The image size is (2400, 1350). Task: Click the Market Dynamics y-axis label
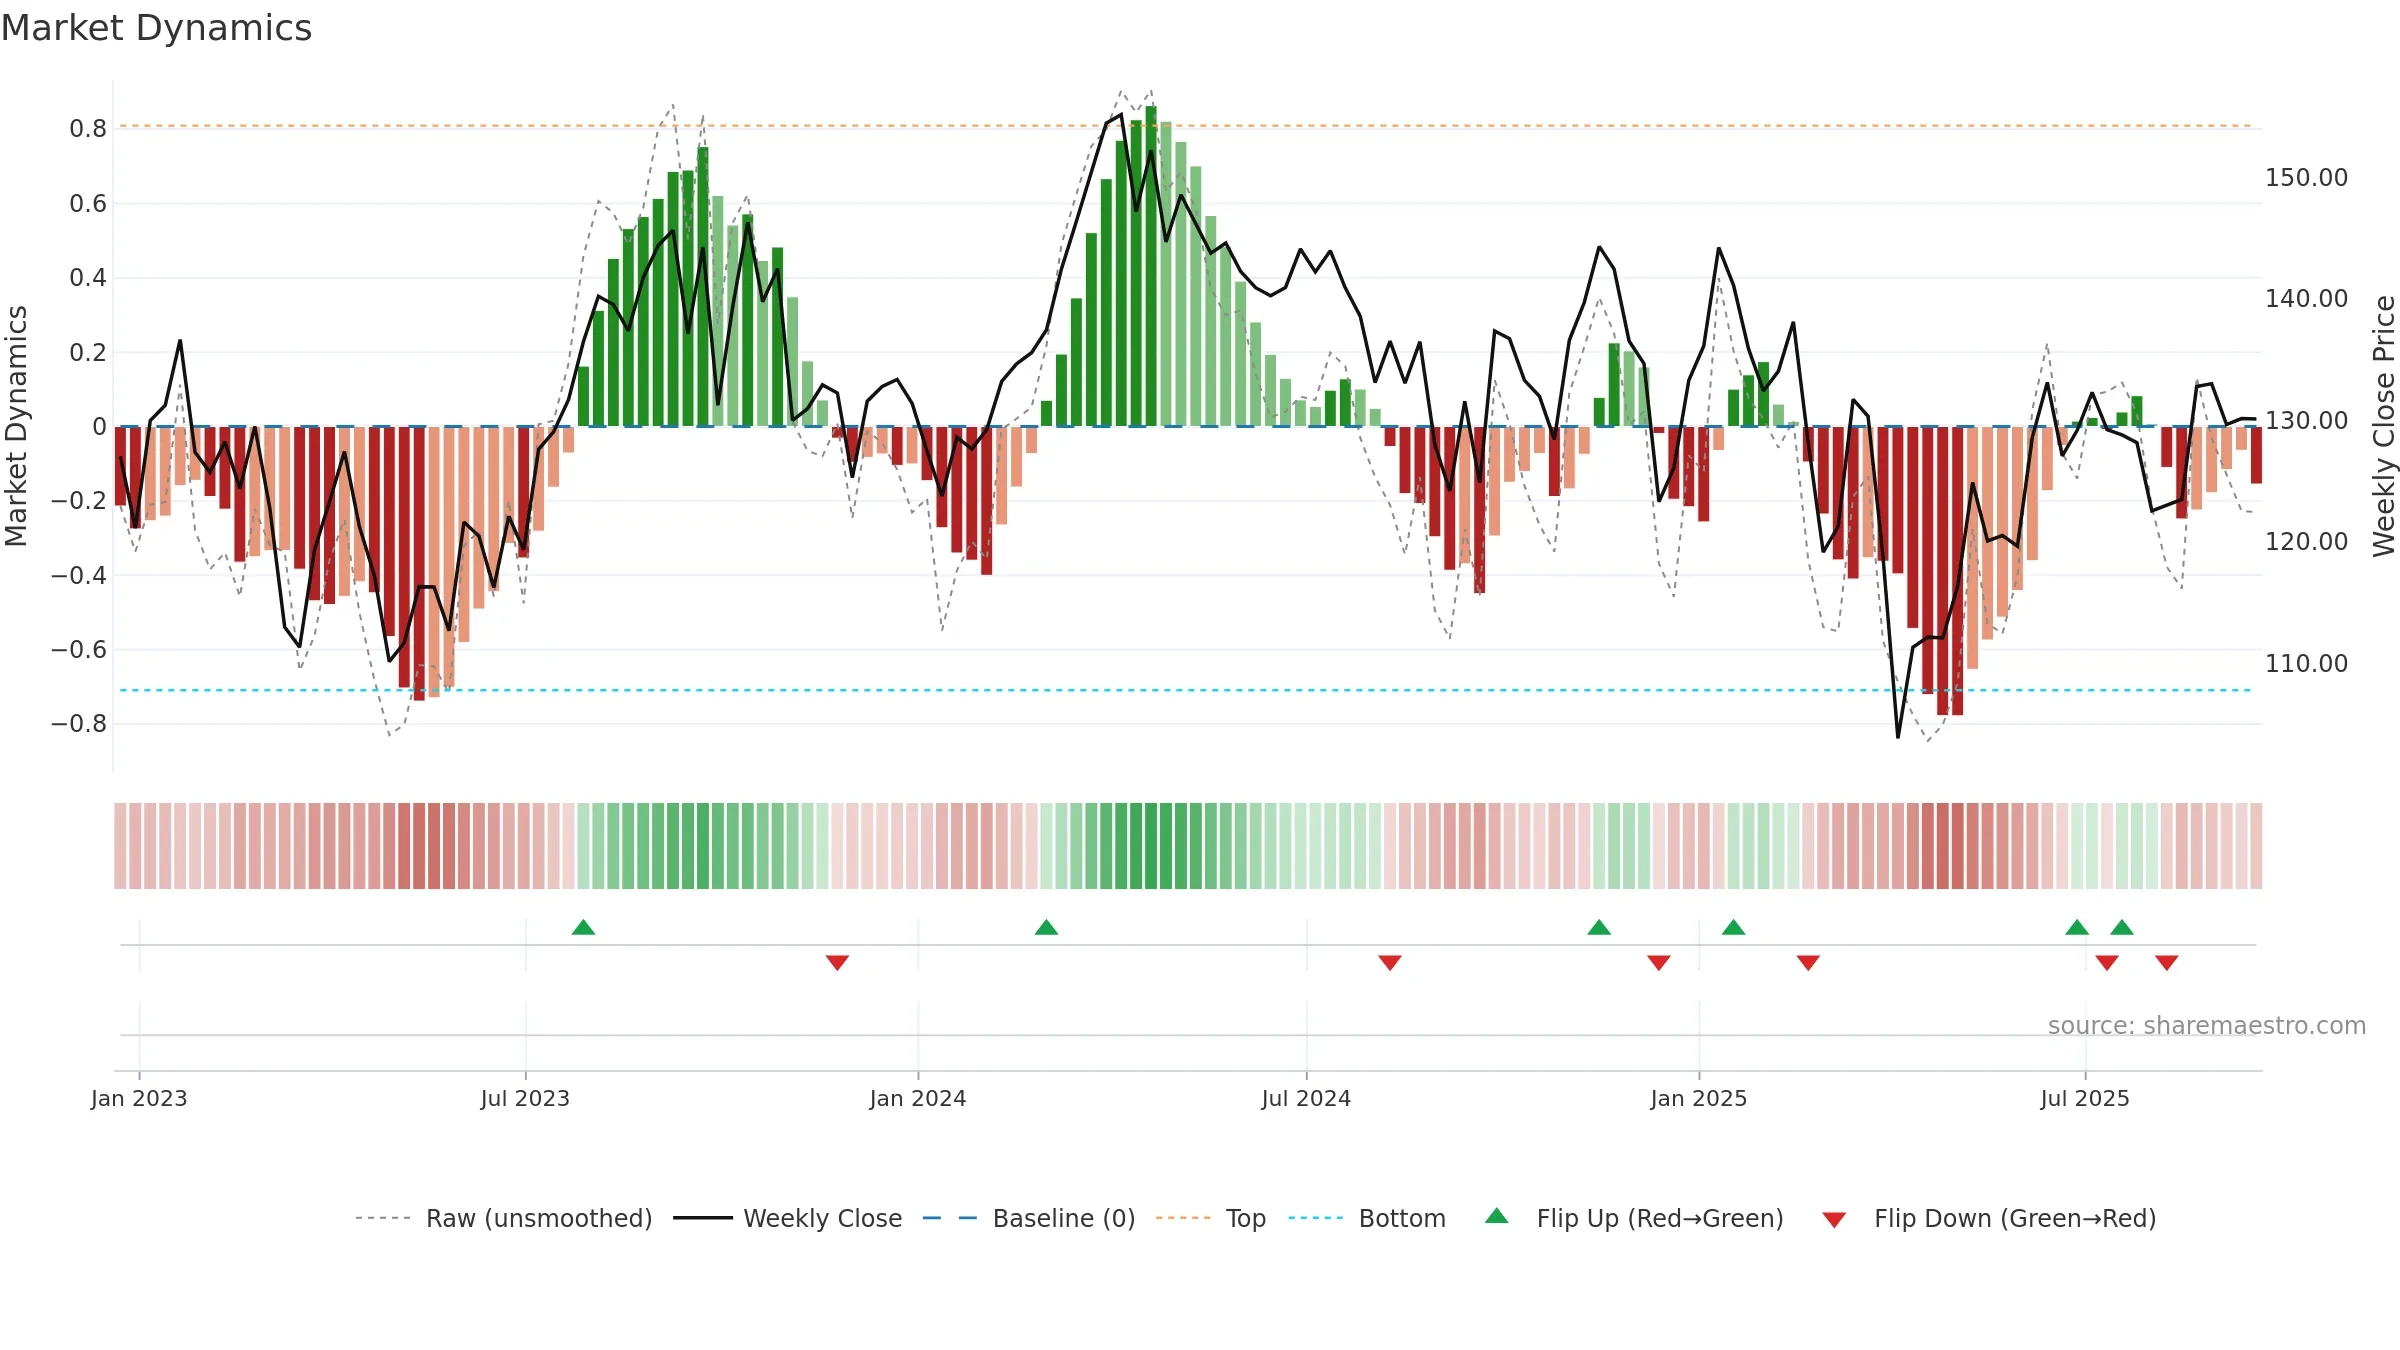pos(16,426)
